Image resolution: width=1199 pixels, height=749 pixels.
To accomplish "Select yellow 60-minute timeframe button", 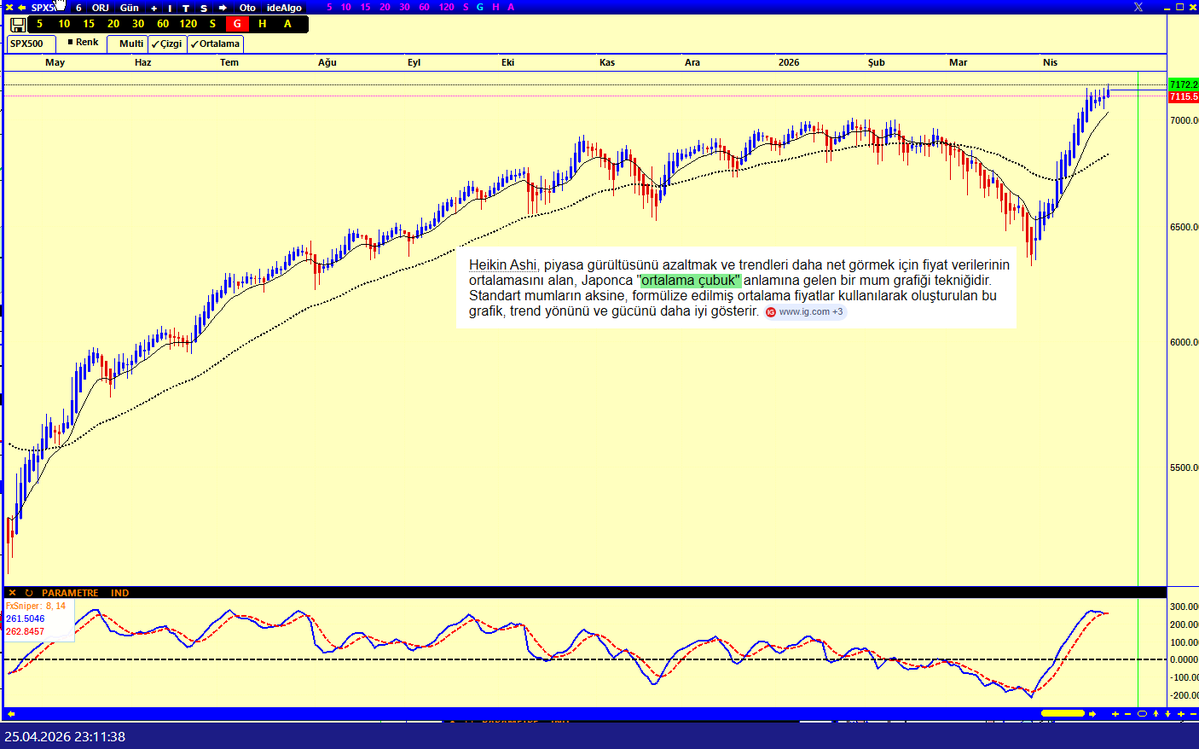I will [x=162, y=24].
